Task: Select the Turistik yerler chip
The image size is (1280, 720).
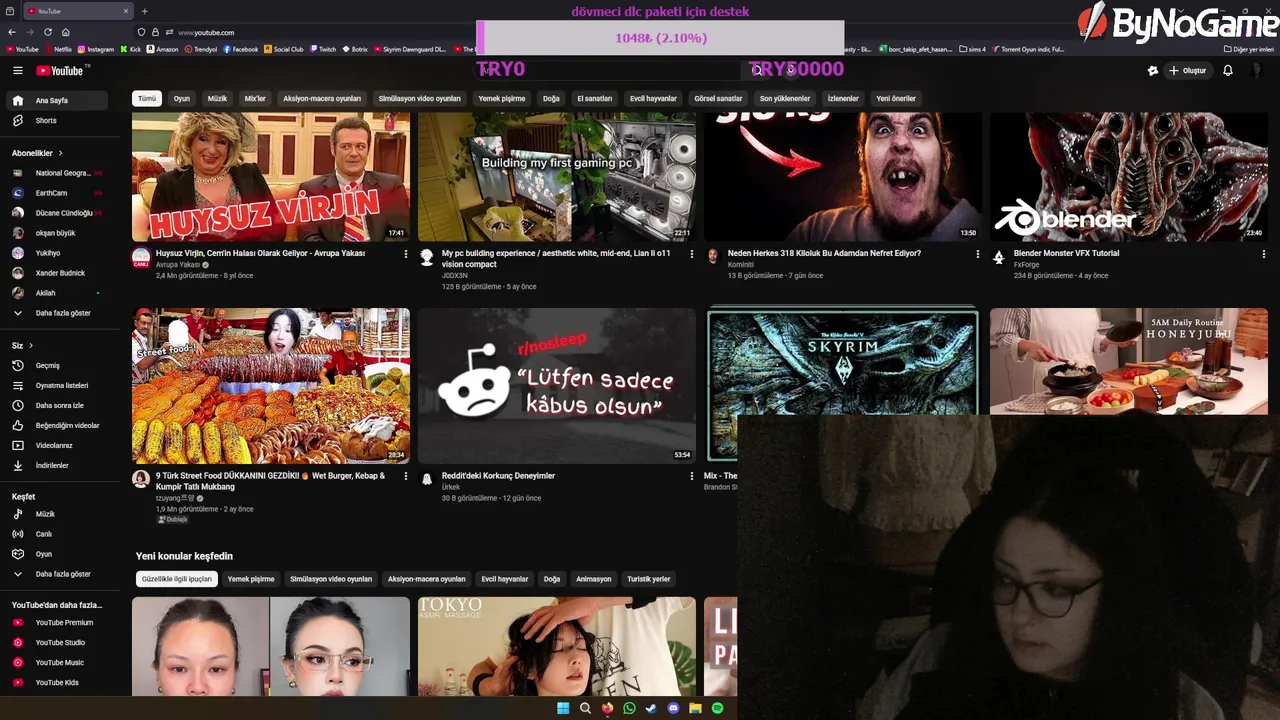Action: 649,579
